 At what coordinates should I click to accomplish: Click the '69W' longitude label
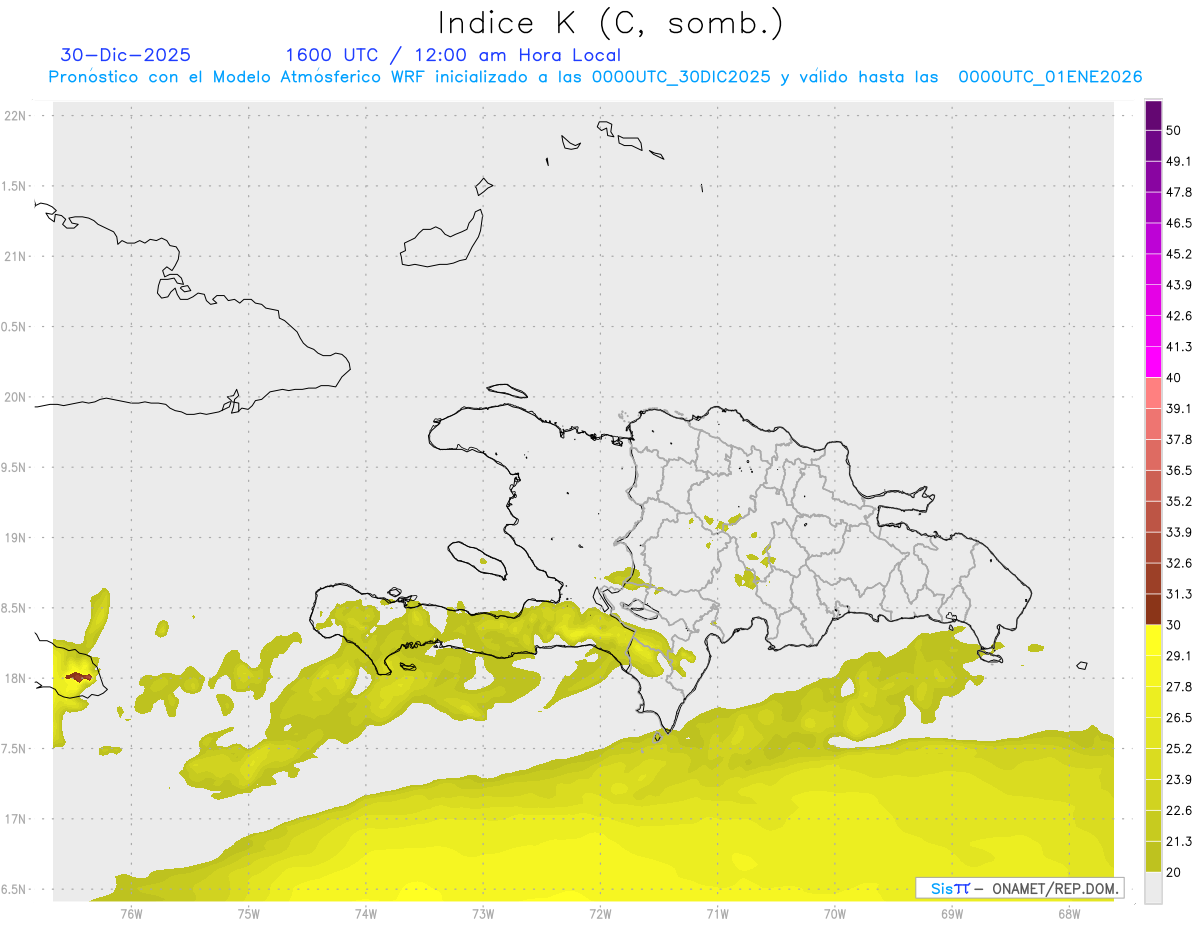click(952, 913)
